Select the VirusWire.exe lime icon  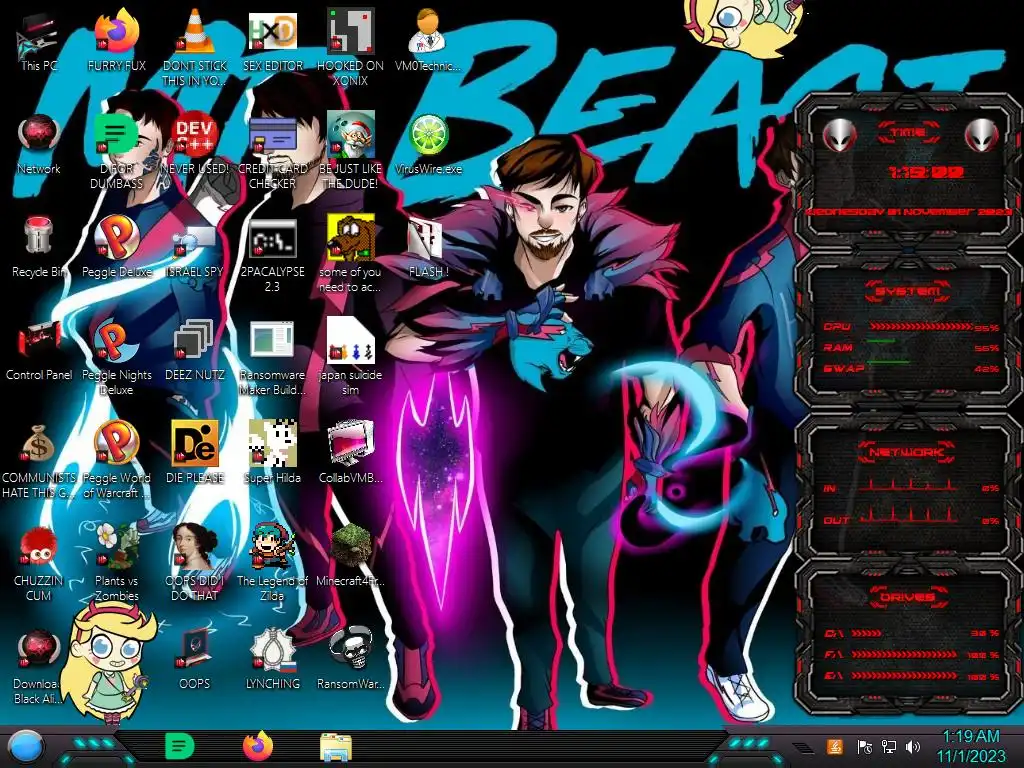[x=428, y=144]
